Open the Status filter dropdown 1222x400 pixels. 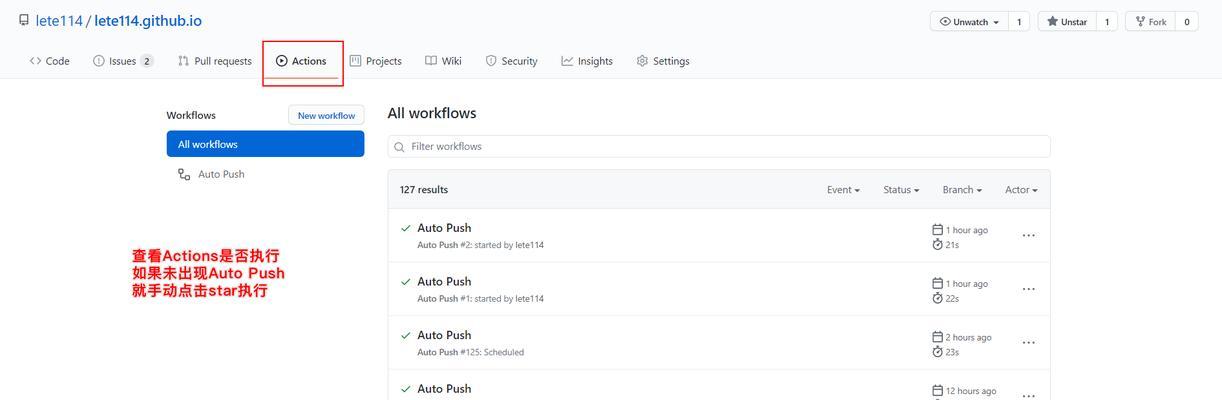point(901,190)
